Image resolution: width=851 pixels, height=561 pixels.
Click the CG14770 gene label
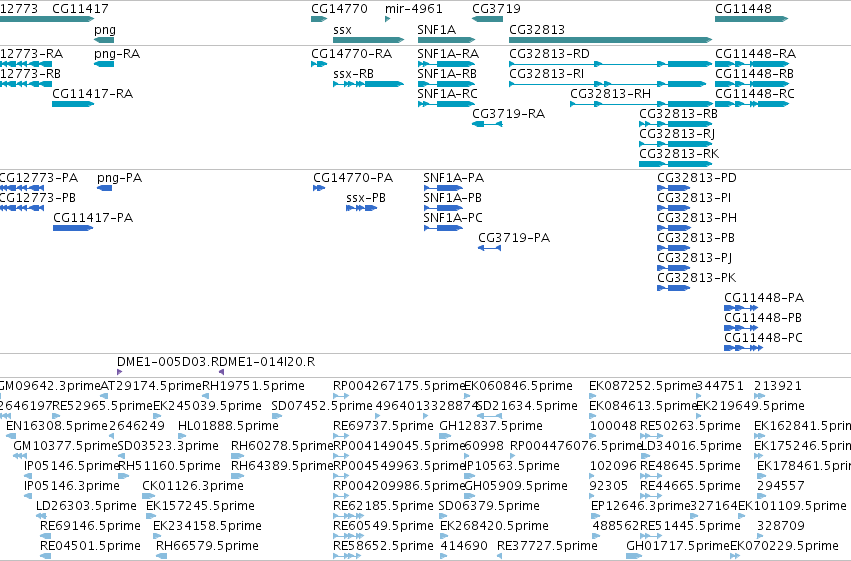pyautogui.click(x=339, y=9)
